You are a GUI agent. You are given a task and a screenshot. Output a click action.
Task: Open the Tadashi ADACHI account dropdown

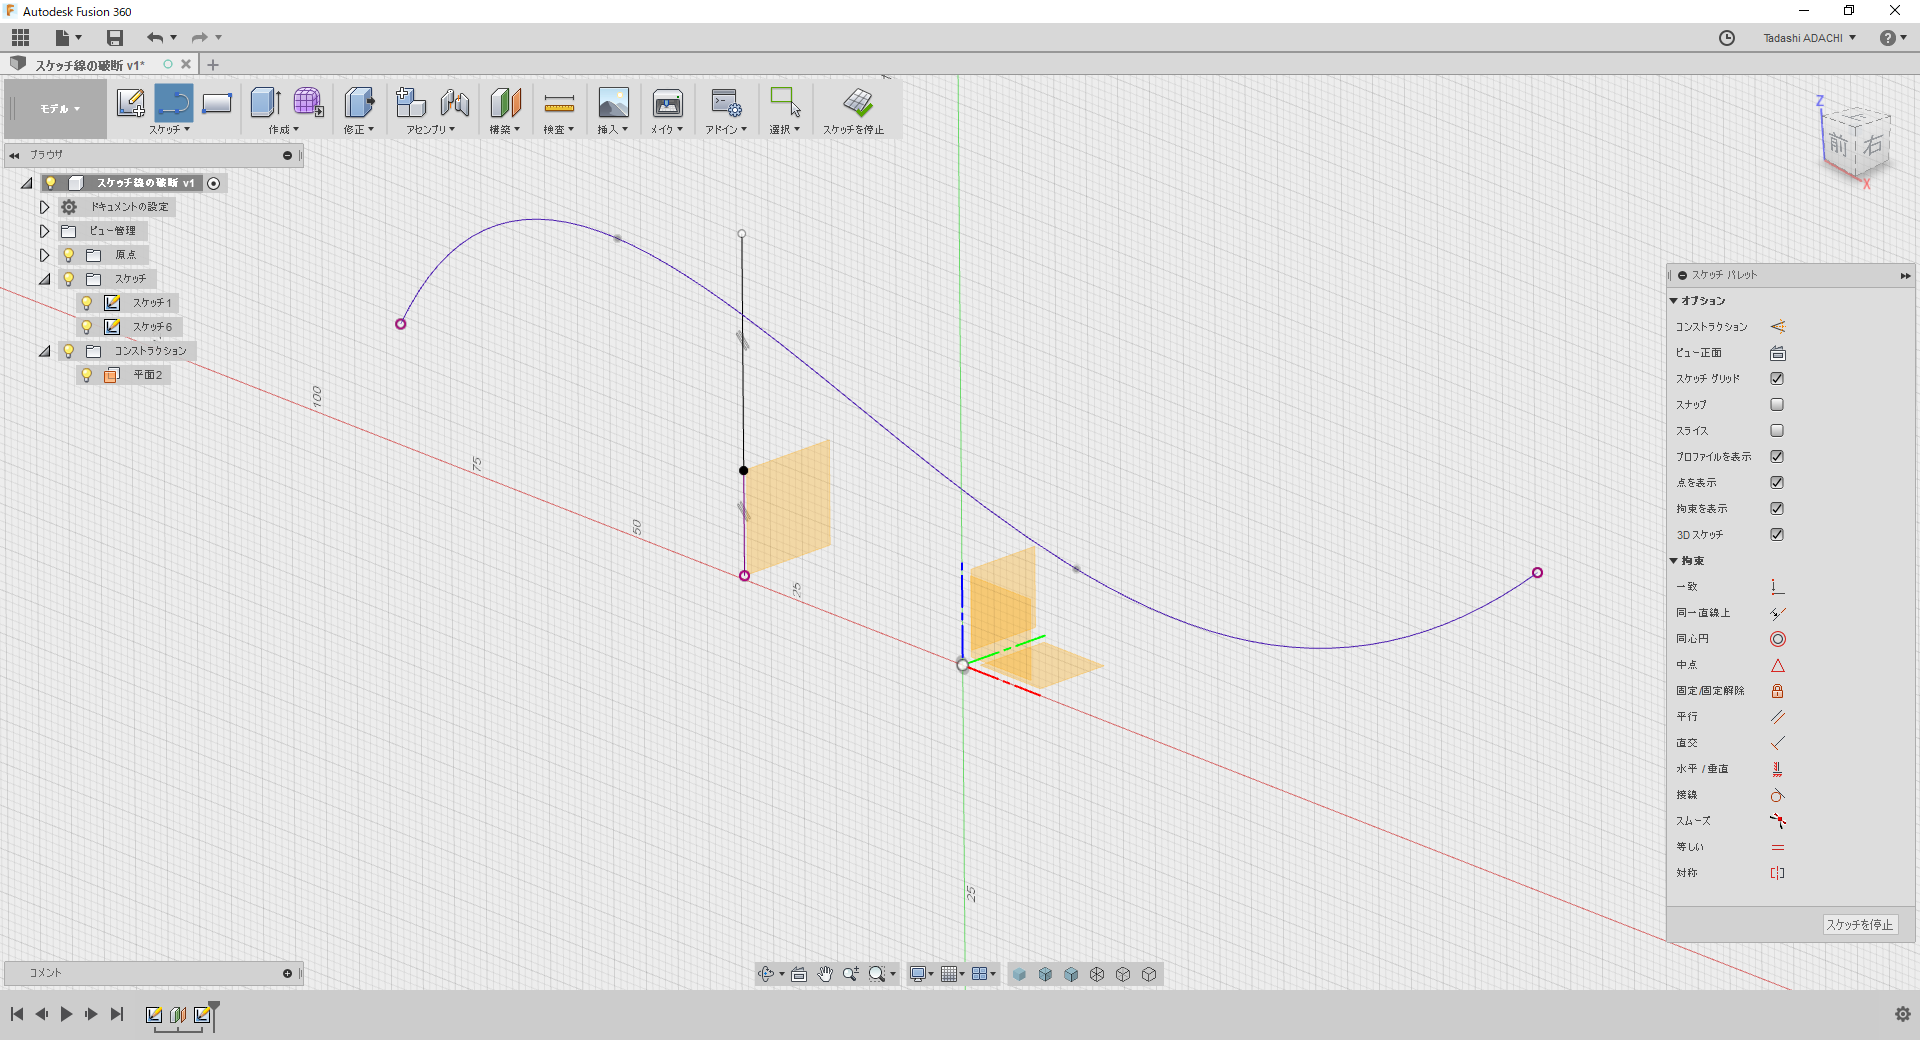coord(1809,38)
